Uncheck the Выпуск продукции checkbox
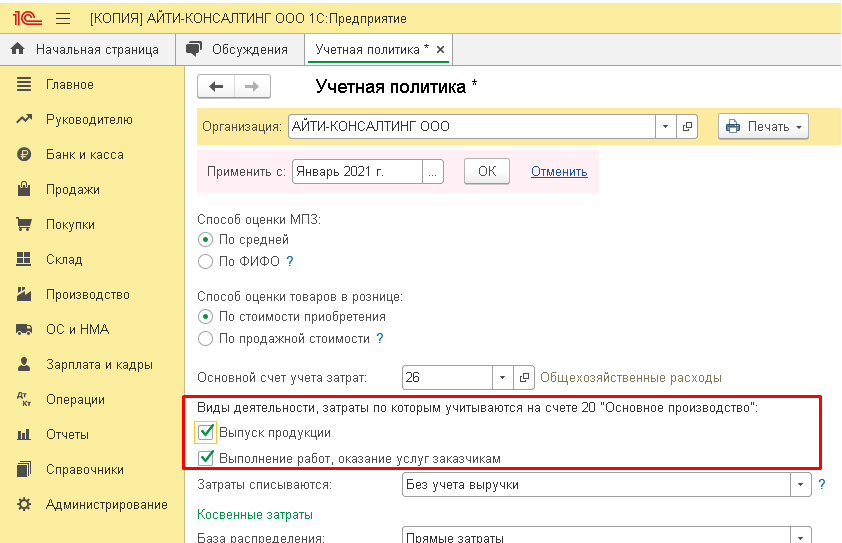The image size is (842, 543). point(207,433)
